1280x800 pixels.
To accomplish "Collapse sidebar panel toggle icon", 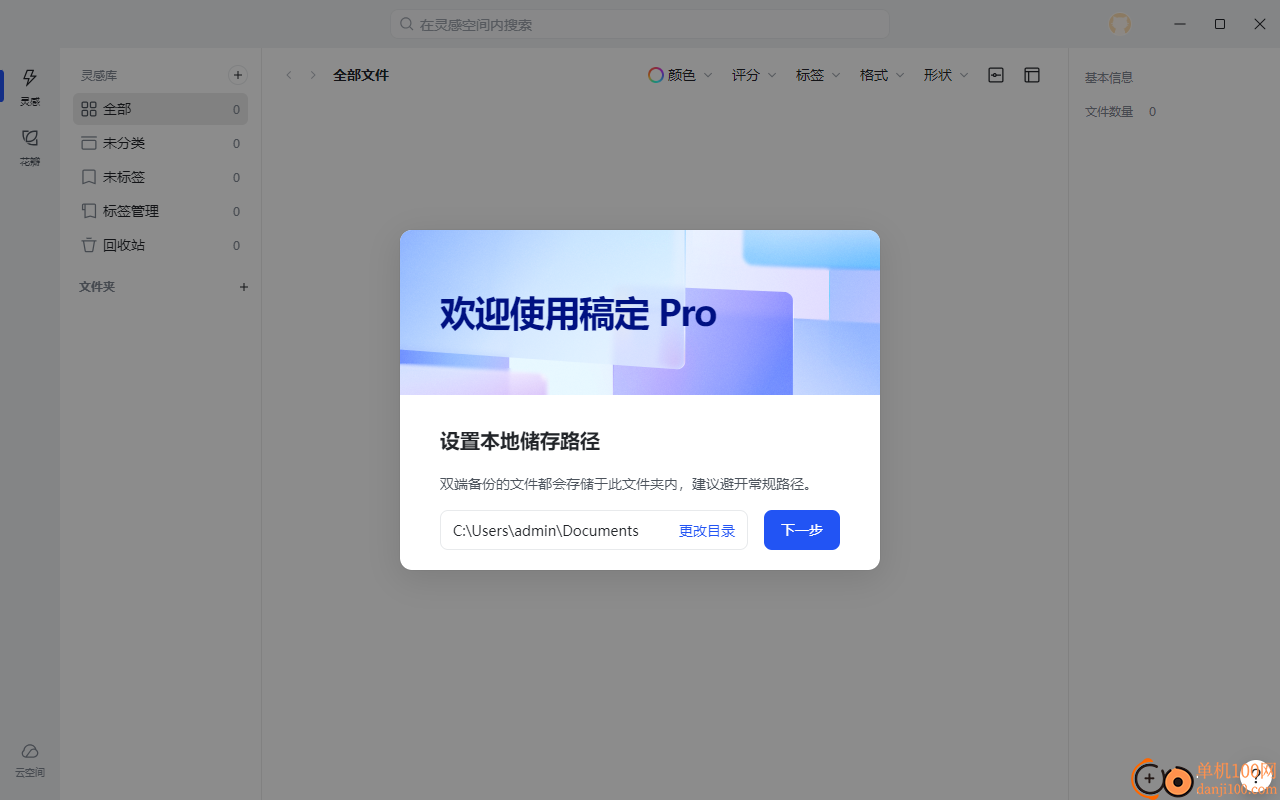I will click(x=996, y=75).
